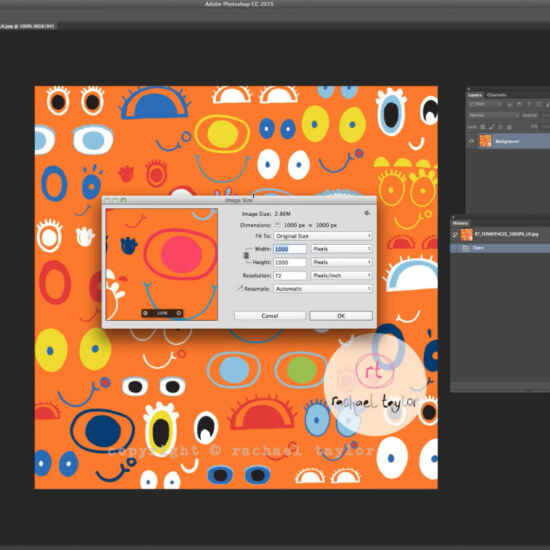Viewport: 550px width, 550px height.
Task: Click the Width input field
Action: [x=290, y=249]
